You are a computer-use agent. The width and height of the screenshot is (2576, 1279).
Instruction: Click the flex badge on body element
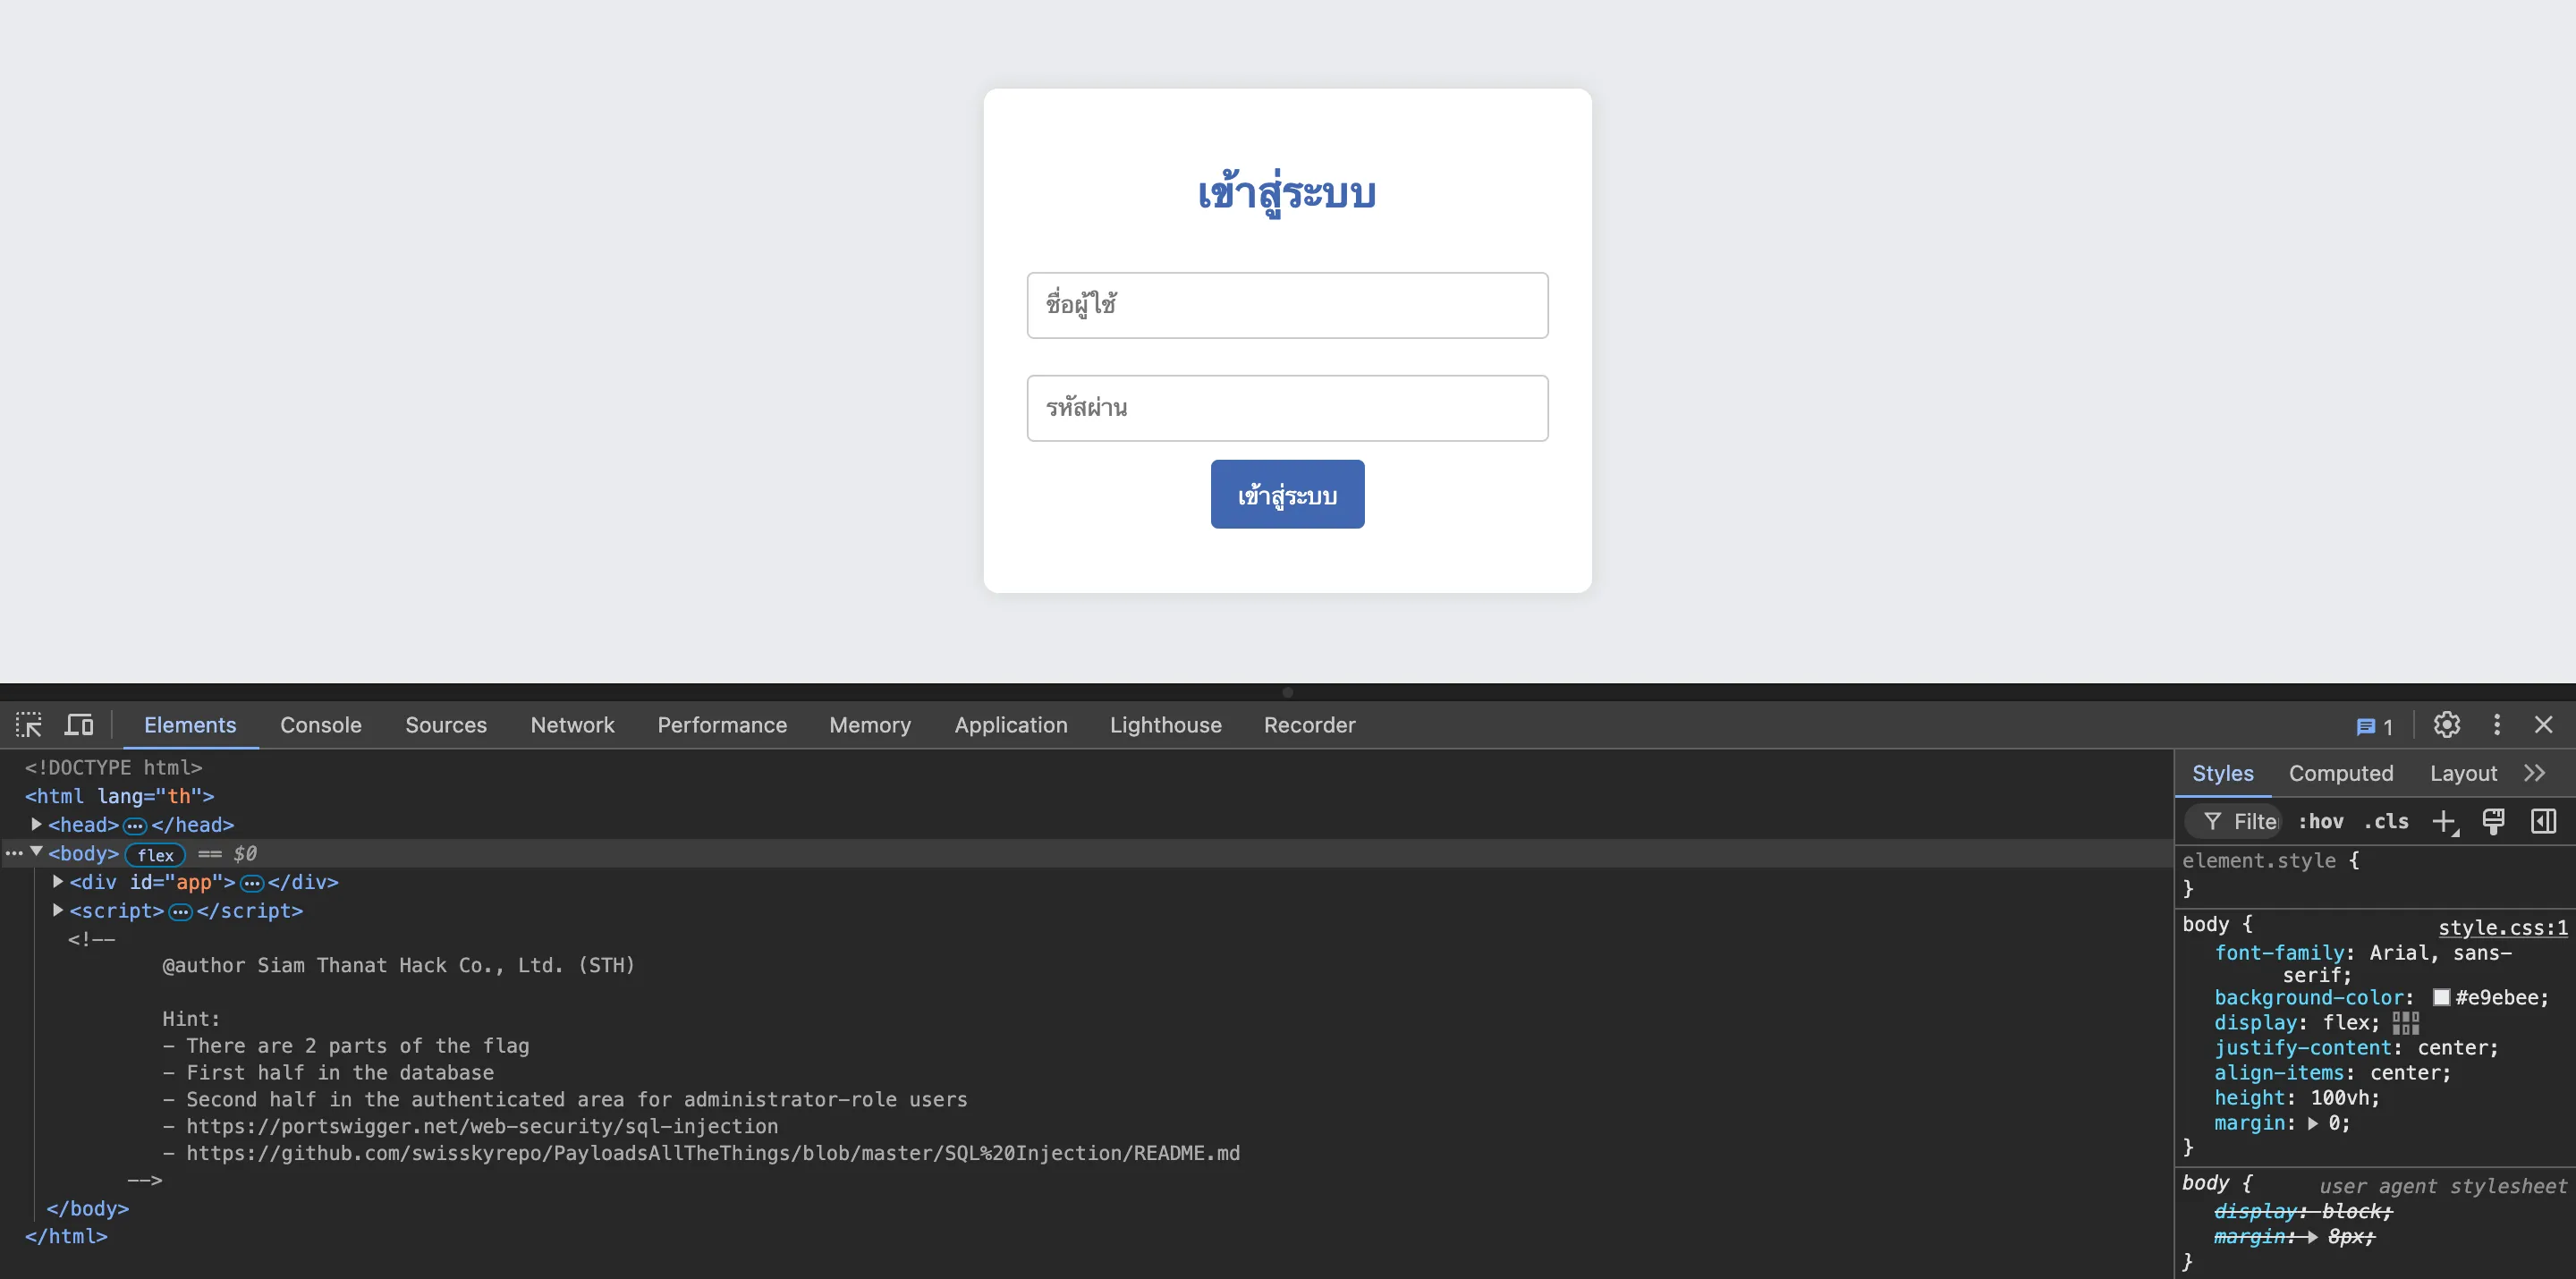pyautogui.click(x=155, y=855)
